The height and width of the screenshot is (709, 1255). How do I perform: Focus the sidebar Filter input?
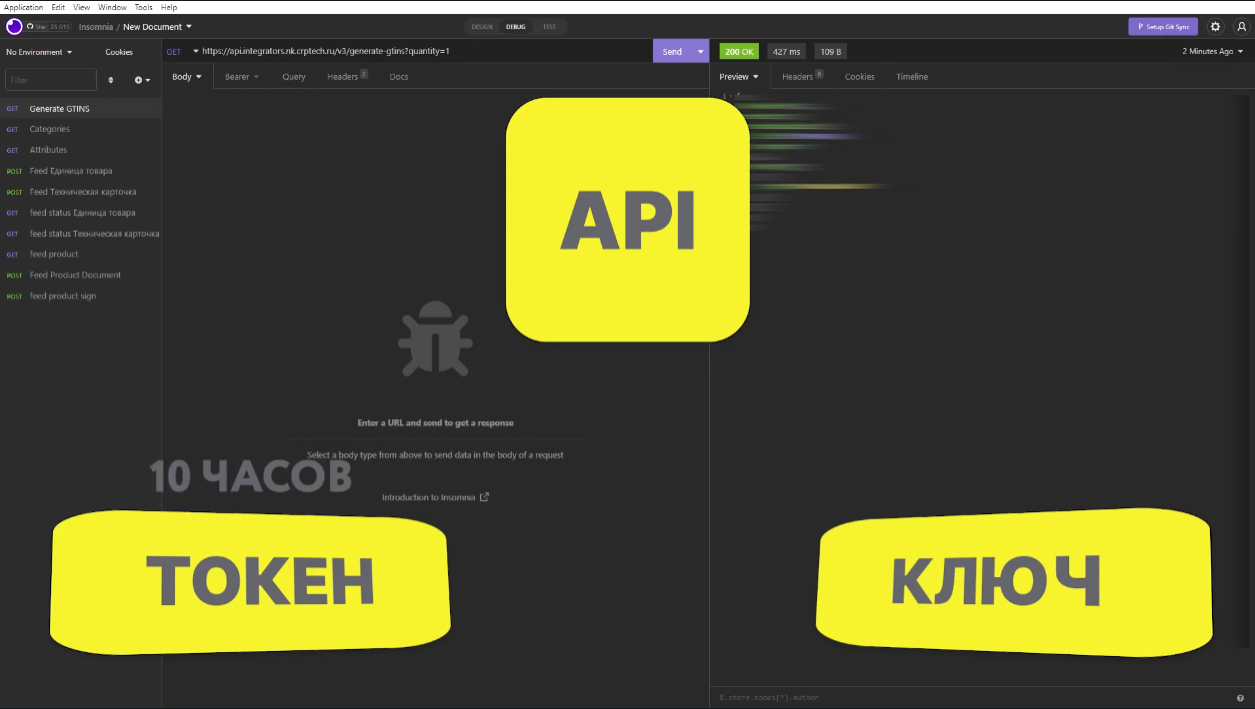(x=51, y=80)
